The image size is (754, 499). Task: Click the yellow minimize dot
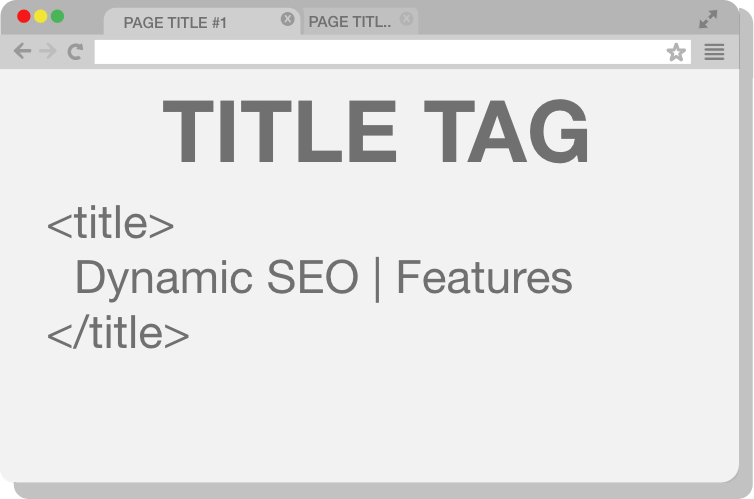coord(40,16)
